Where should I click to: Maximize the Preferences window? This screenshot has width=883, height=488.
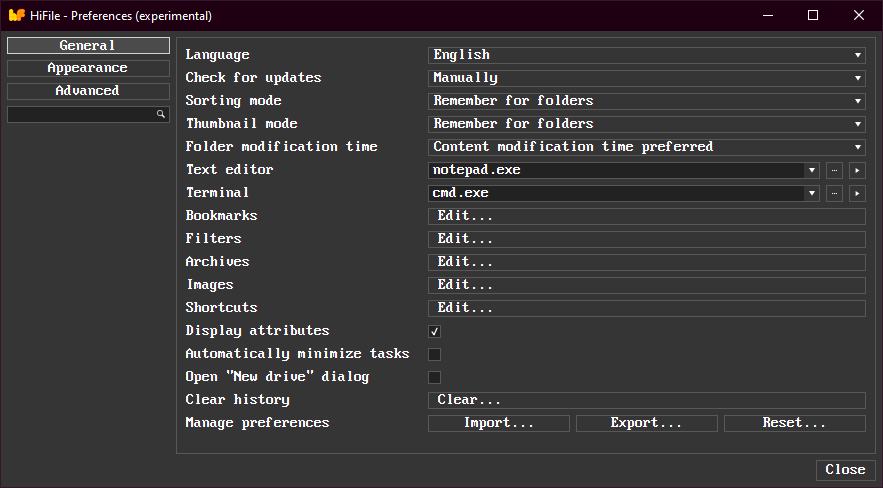(x=812, y=15)
